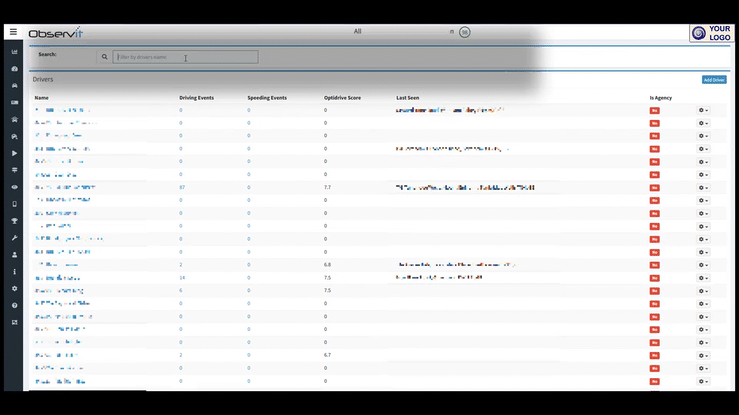Viewport: 739px width, 415px height.
Task: Open the info sidebar icon
Action: [15, 272]
